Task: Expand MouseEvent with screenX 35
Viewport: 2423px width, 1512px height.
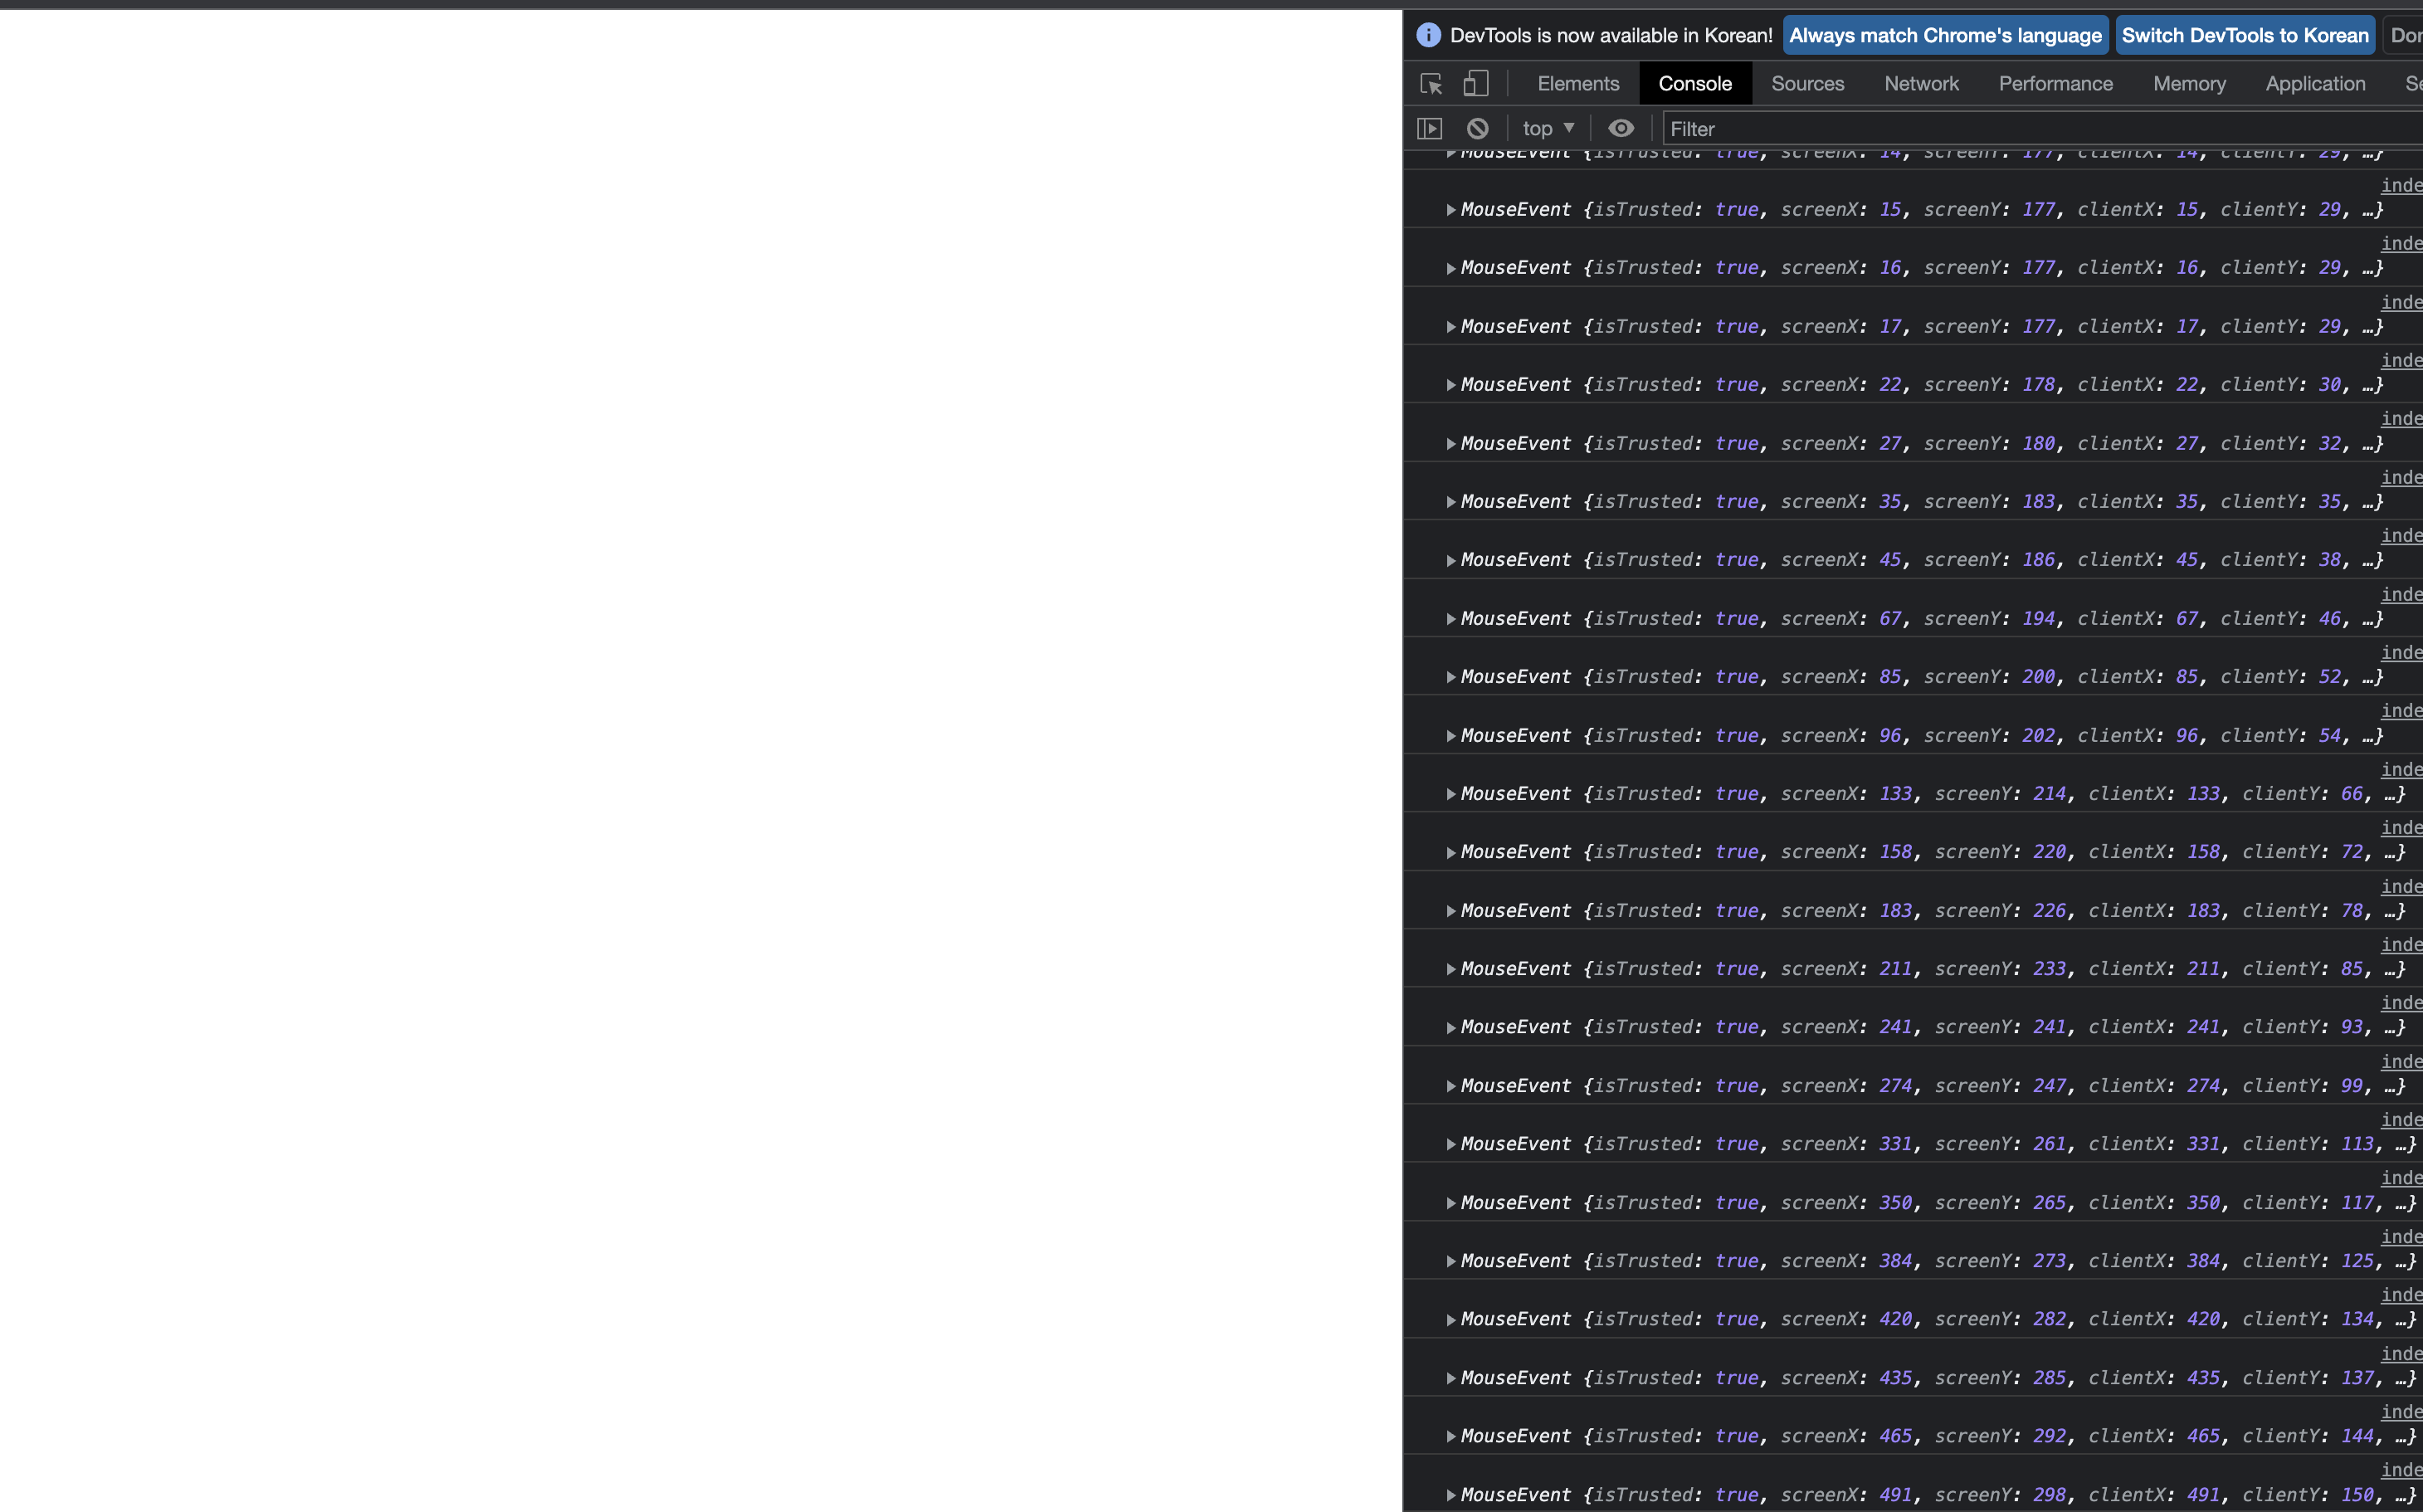Action: coord(1451,502)
